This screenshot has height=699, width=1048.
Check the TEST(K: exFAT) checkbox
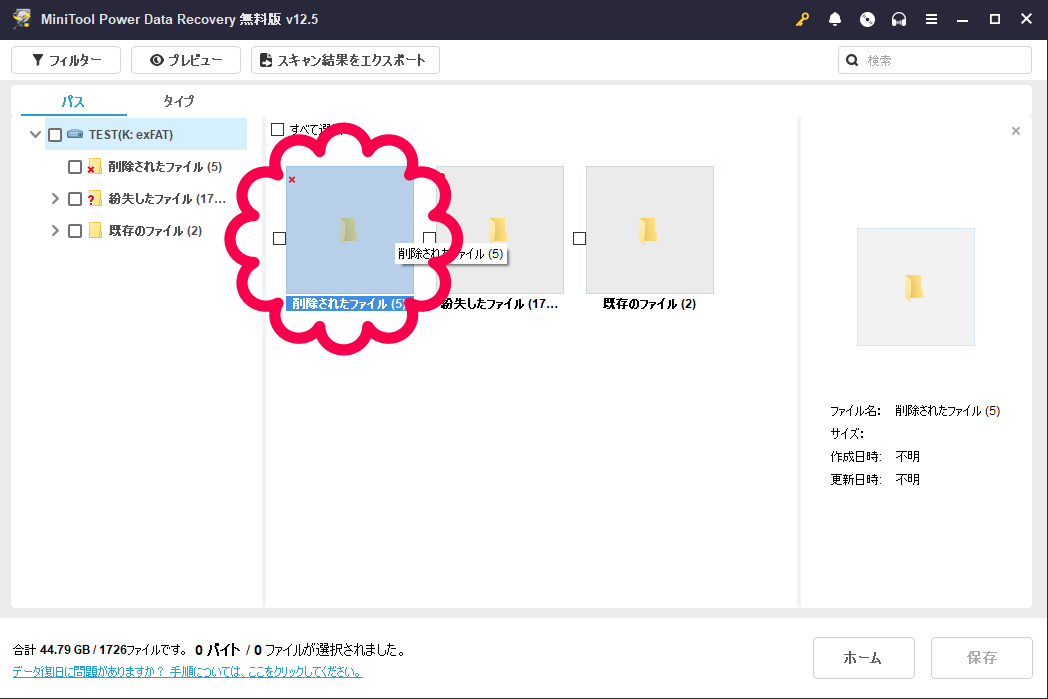pyautogui.click(x=55, y=135)
